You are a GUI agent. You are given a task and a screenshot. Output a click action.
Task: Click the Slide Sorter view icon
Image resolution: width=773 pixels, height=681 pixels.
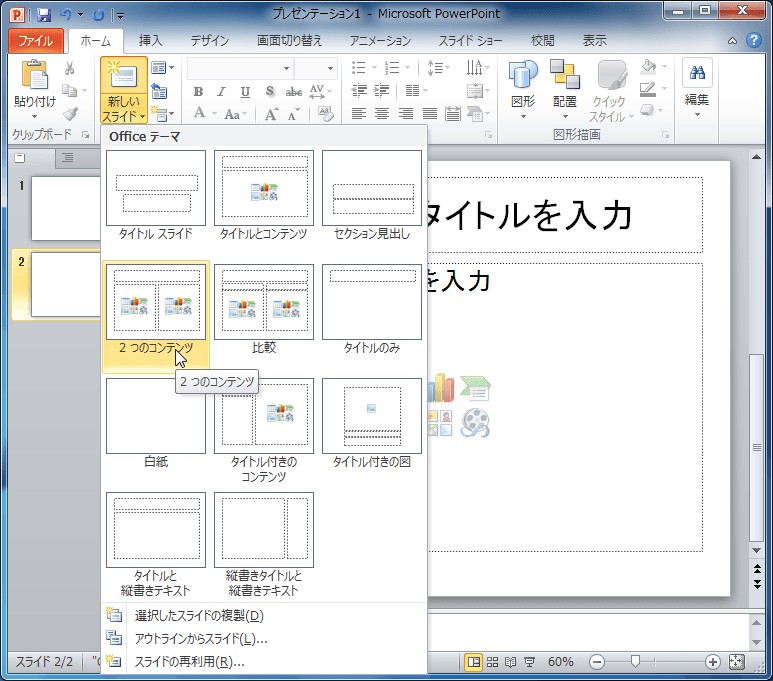click(492, 662)
